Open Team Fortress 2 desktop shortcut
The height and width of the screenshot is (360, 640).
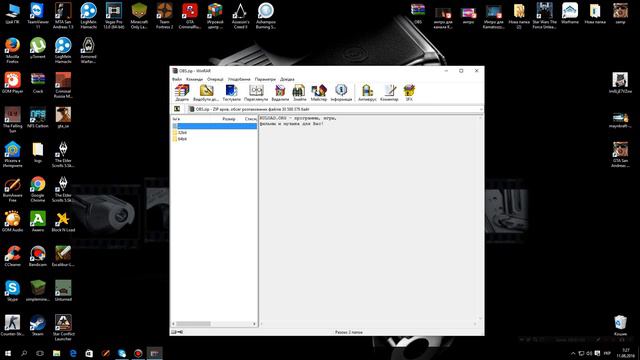coord(164,16)
